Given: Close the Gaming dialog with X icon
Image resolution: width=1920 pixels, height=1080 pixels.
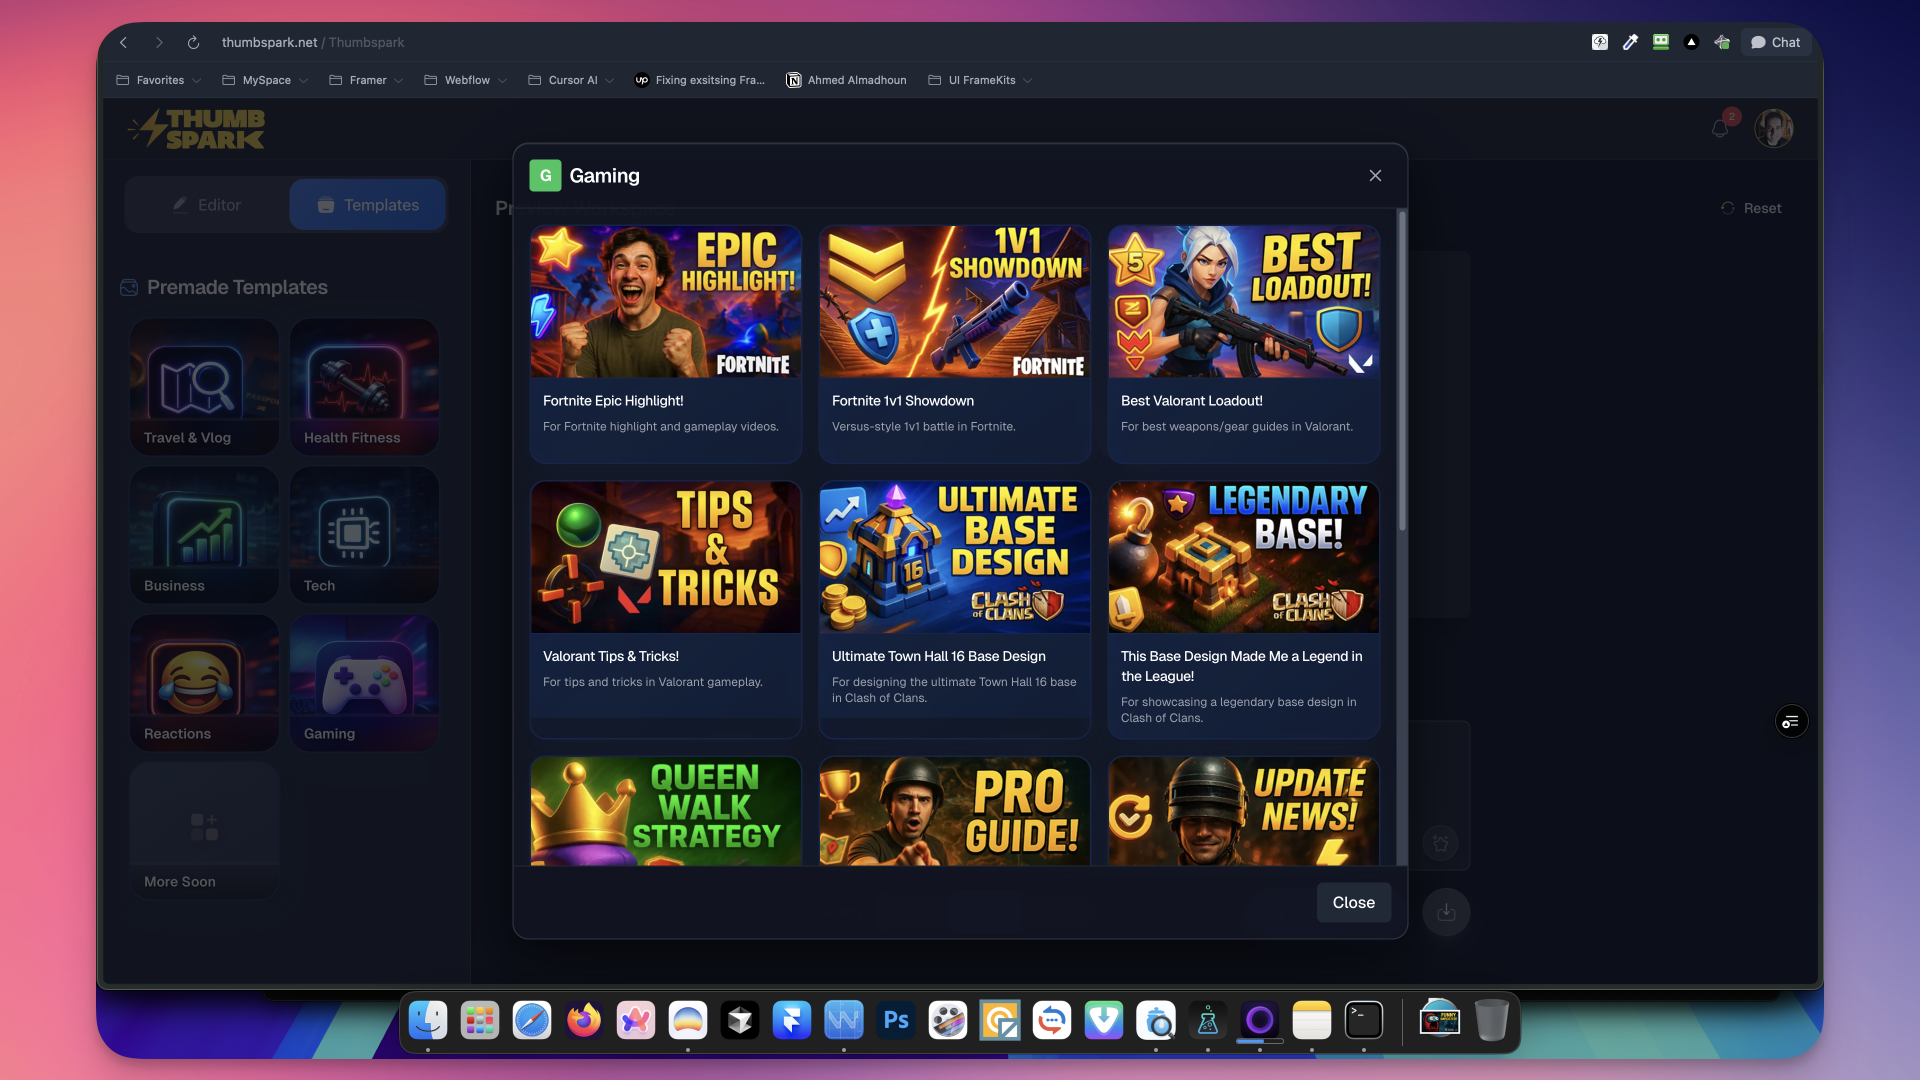Looking at the screenshot, I should click(1375, 176).
